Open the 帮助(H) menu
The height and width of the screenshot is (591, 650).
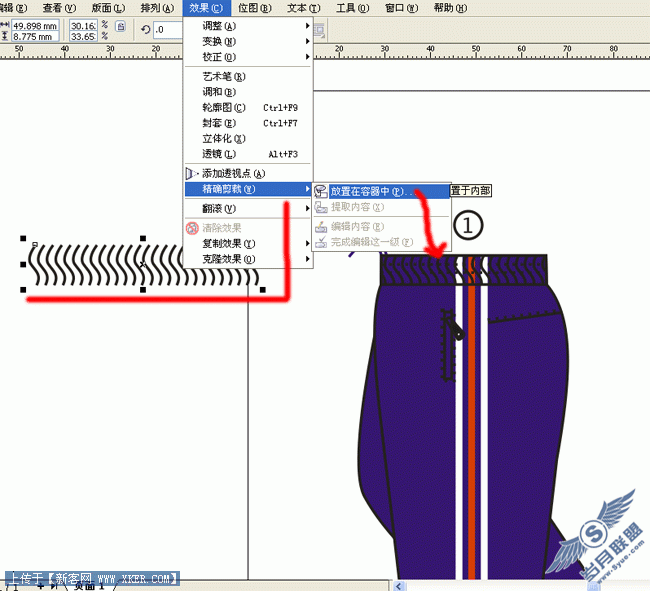450,8
